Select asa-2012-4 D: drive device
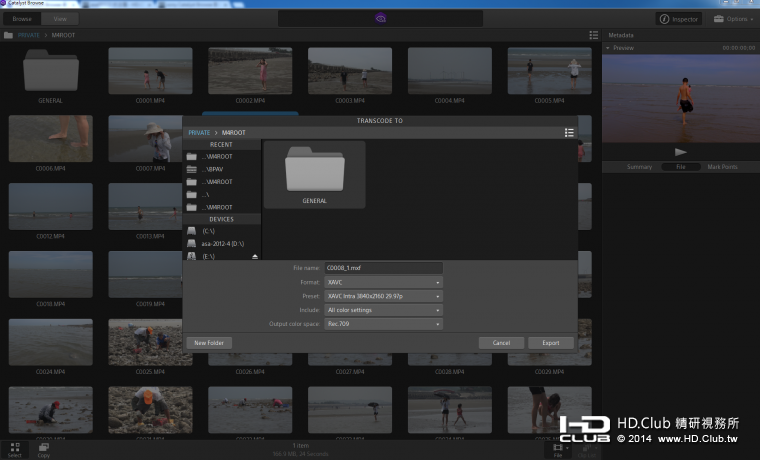Image resolution: width=760 pixels, height=460 pixels. tap(222, 243)
